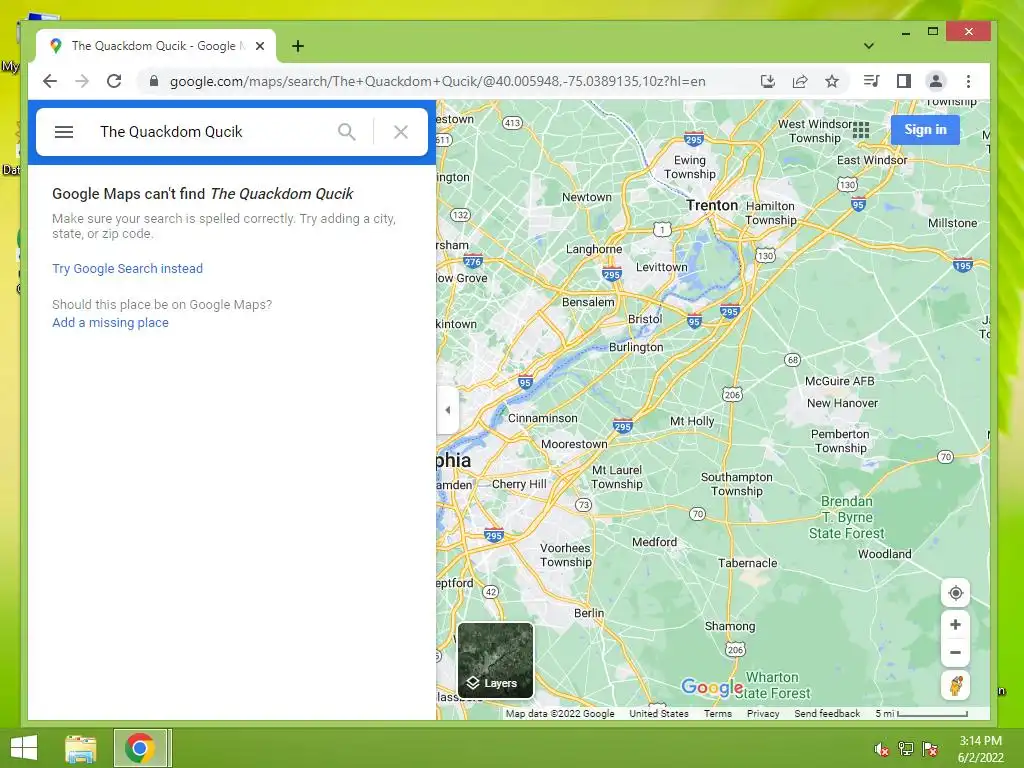The image size is (1024, 768).
Task: Click the share page icon
Action: (x=800, y=81)
